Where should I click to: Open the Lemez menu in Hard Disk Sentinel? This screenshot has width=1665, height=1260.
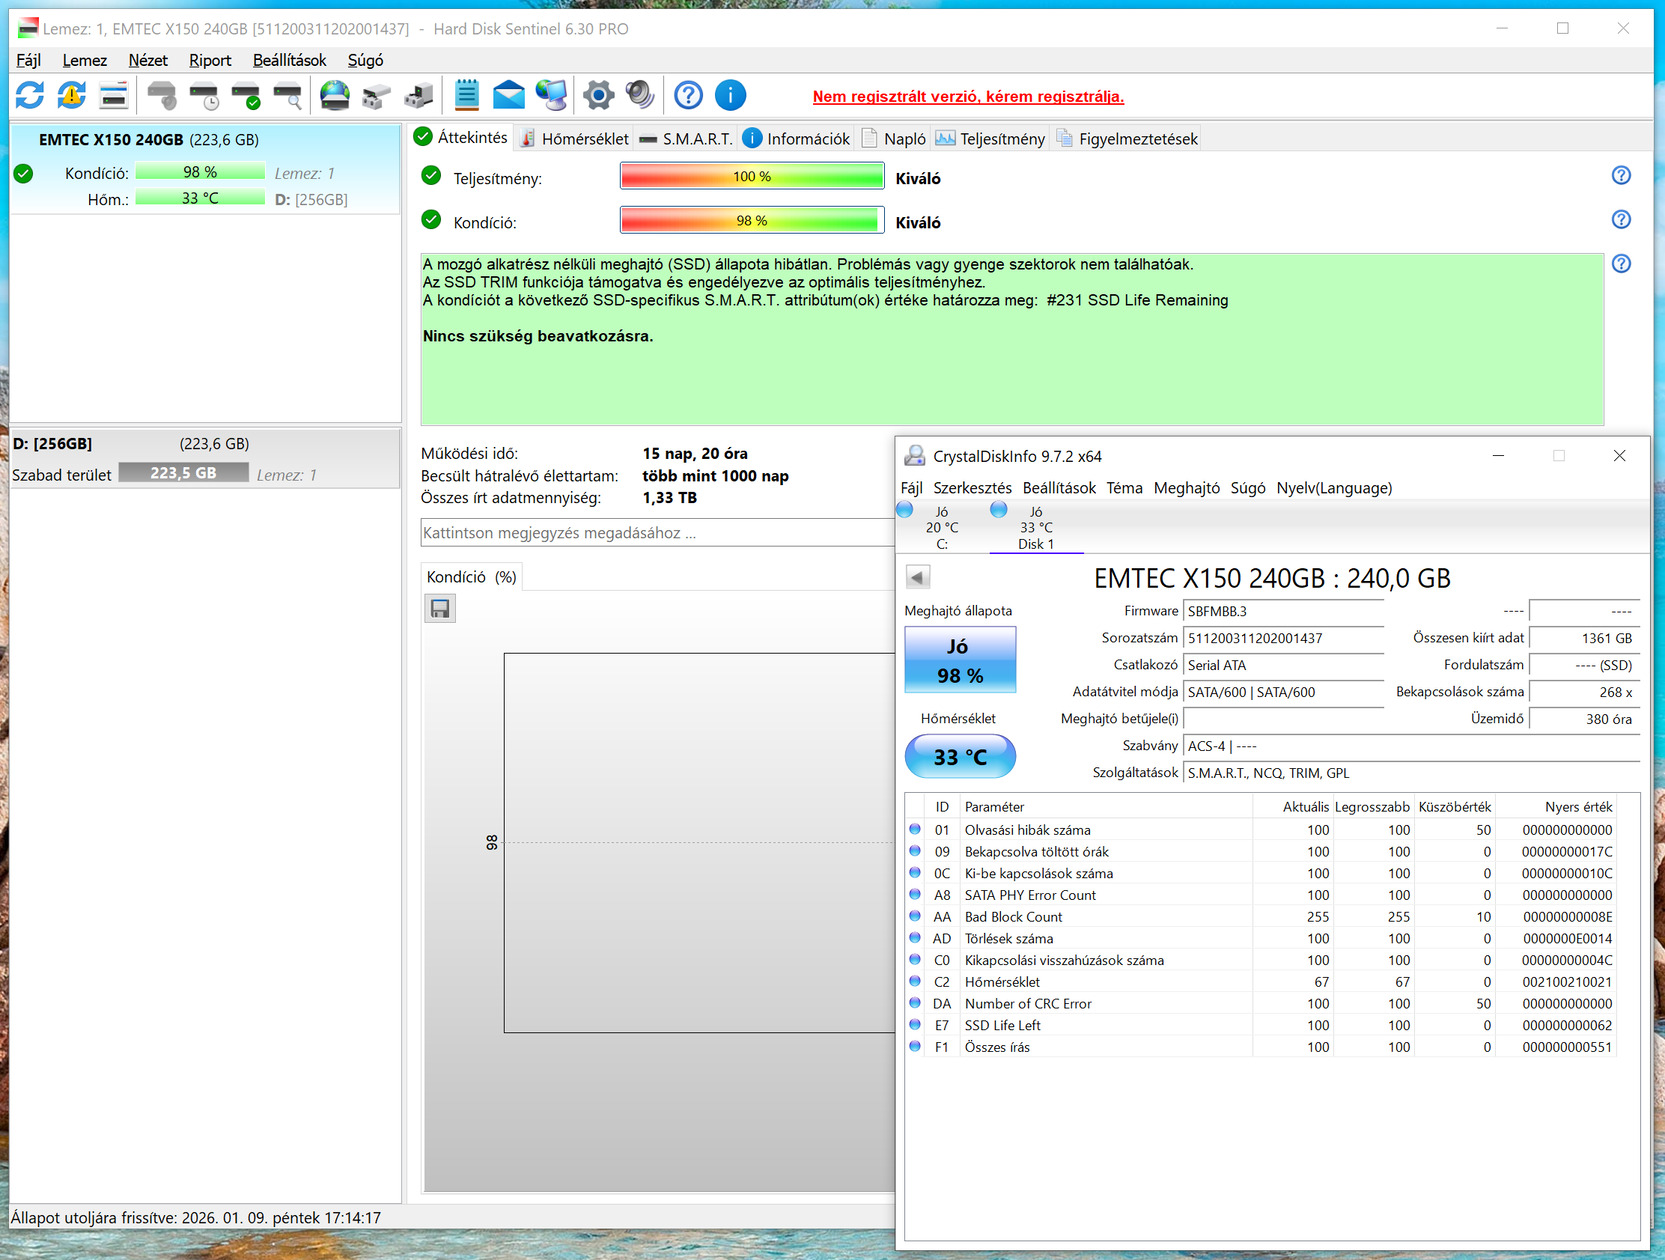coord(84,60)
